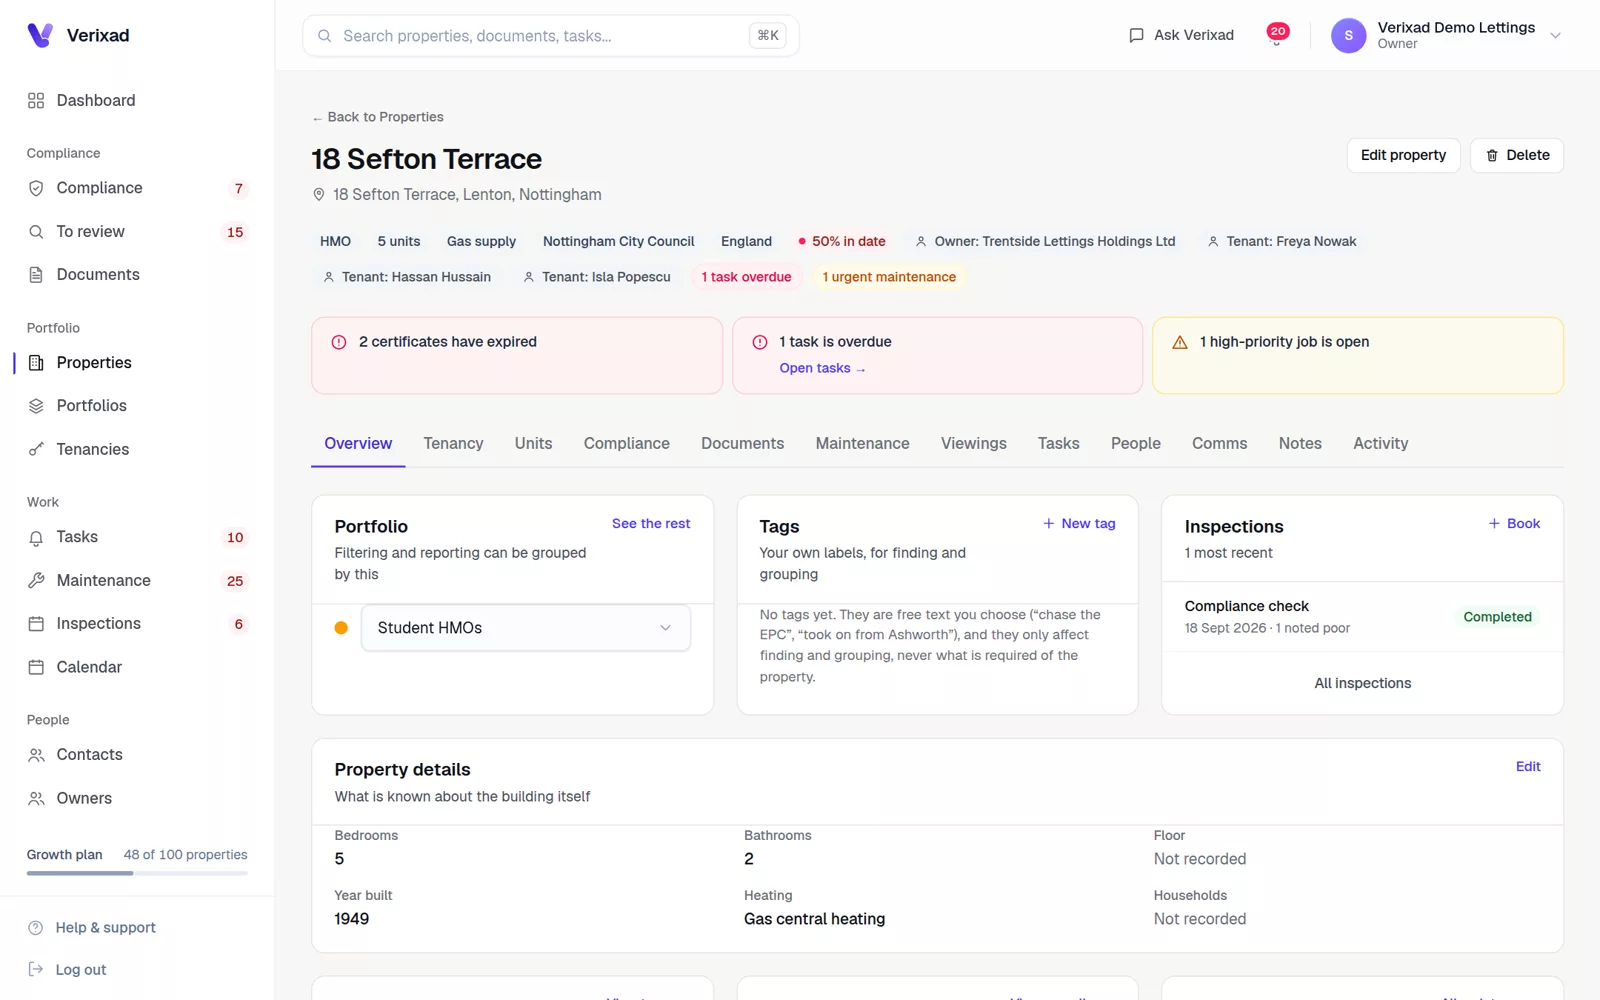Click the Tenancies key icon

click(36, 450)
